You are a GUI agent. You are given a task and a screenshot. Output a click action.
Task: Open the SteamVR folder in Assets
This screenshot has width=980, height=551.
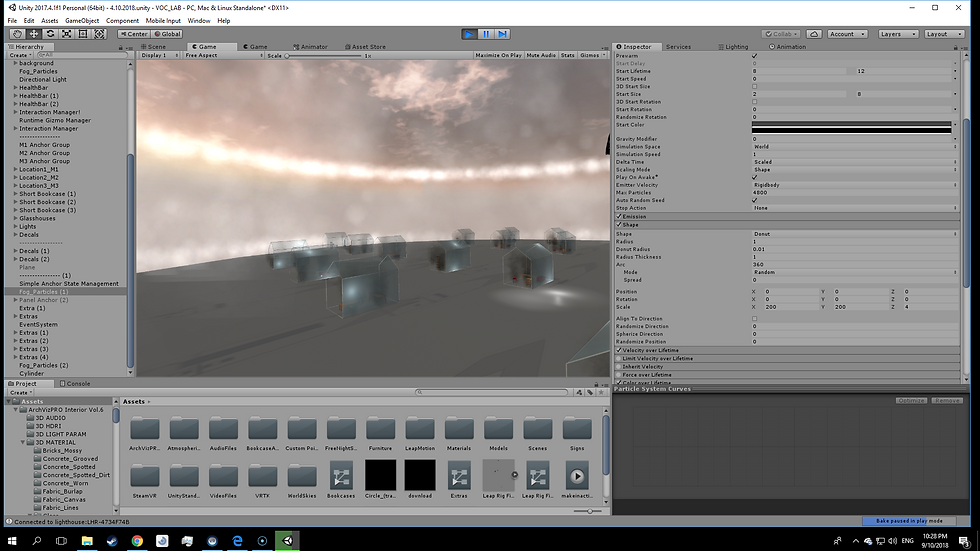click(x=144, y=480)
